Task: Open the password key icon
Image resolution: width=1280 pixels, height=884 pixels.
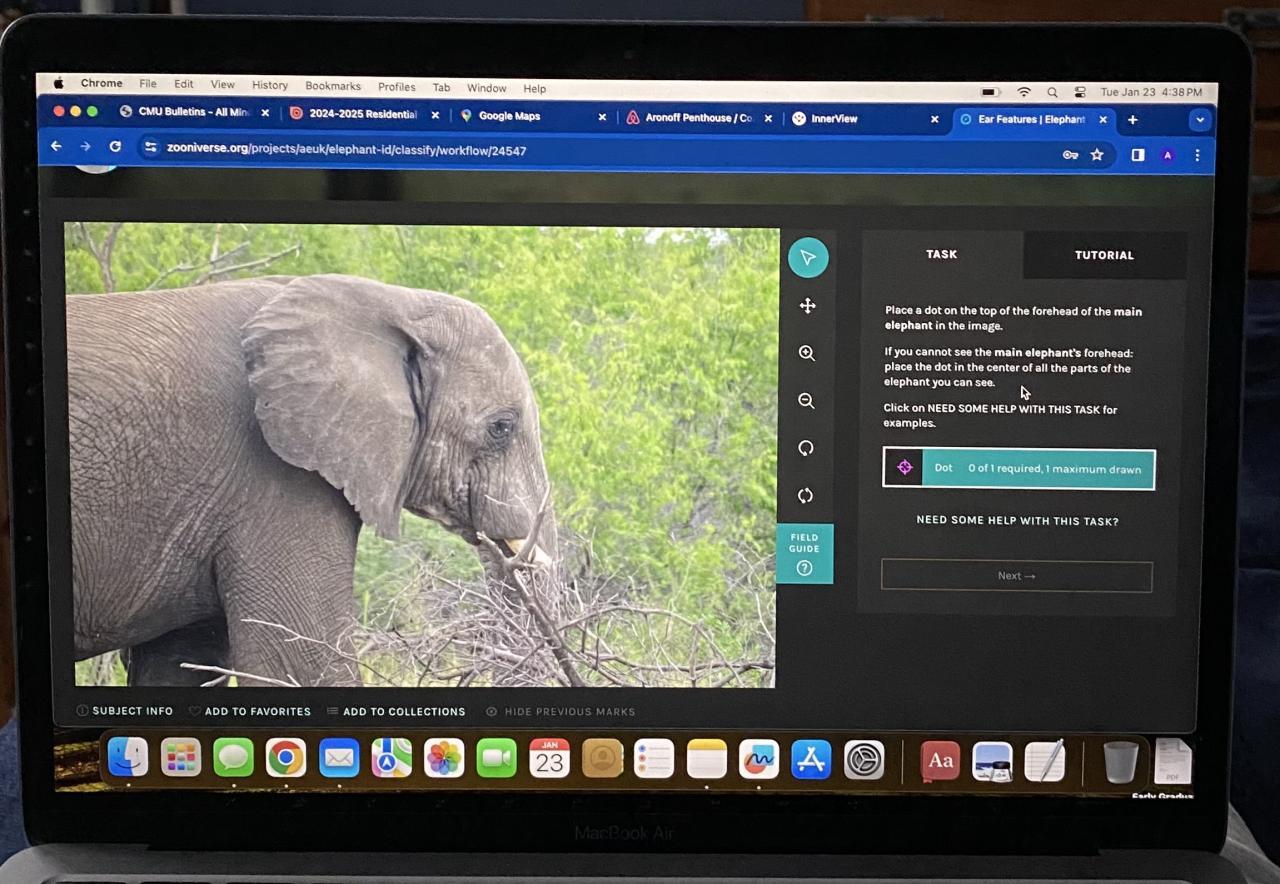Action: (1070, 155)
